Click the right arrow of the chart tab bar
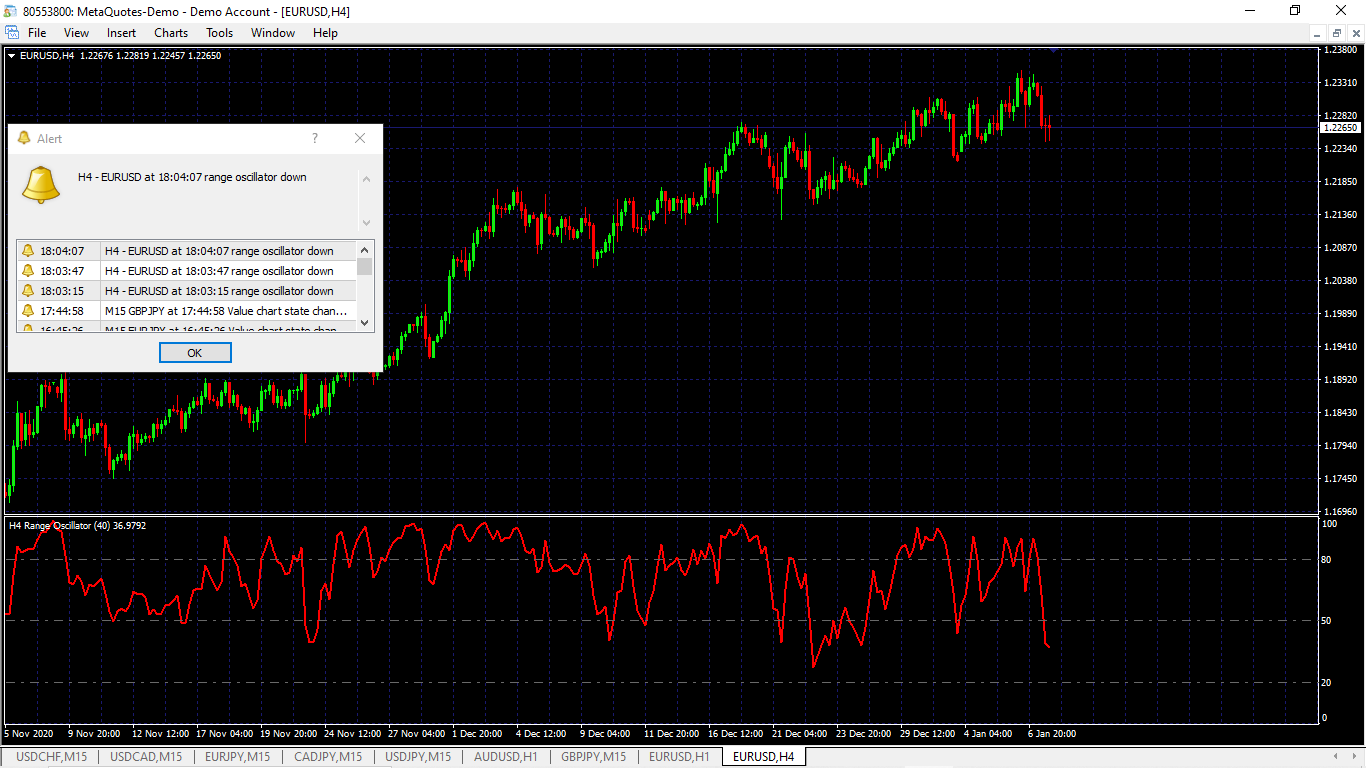The image size is (1366, 768). point(1353,757)
